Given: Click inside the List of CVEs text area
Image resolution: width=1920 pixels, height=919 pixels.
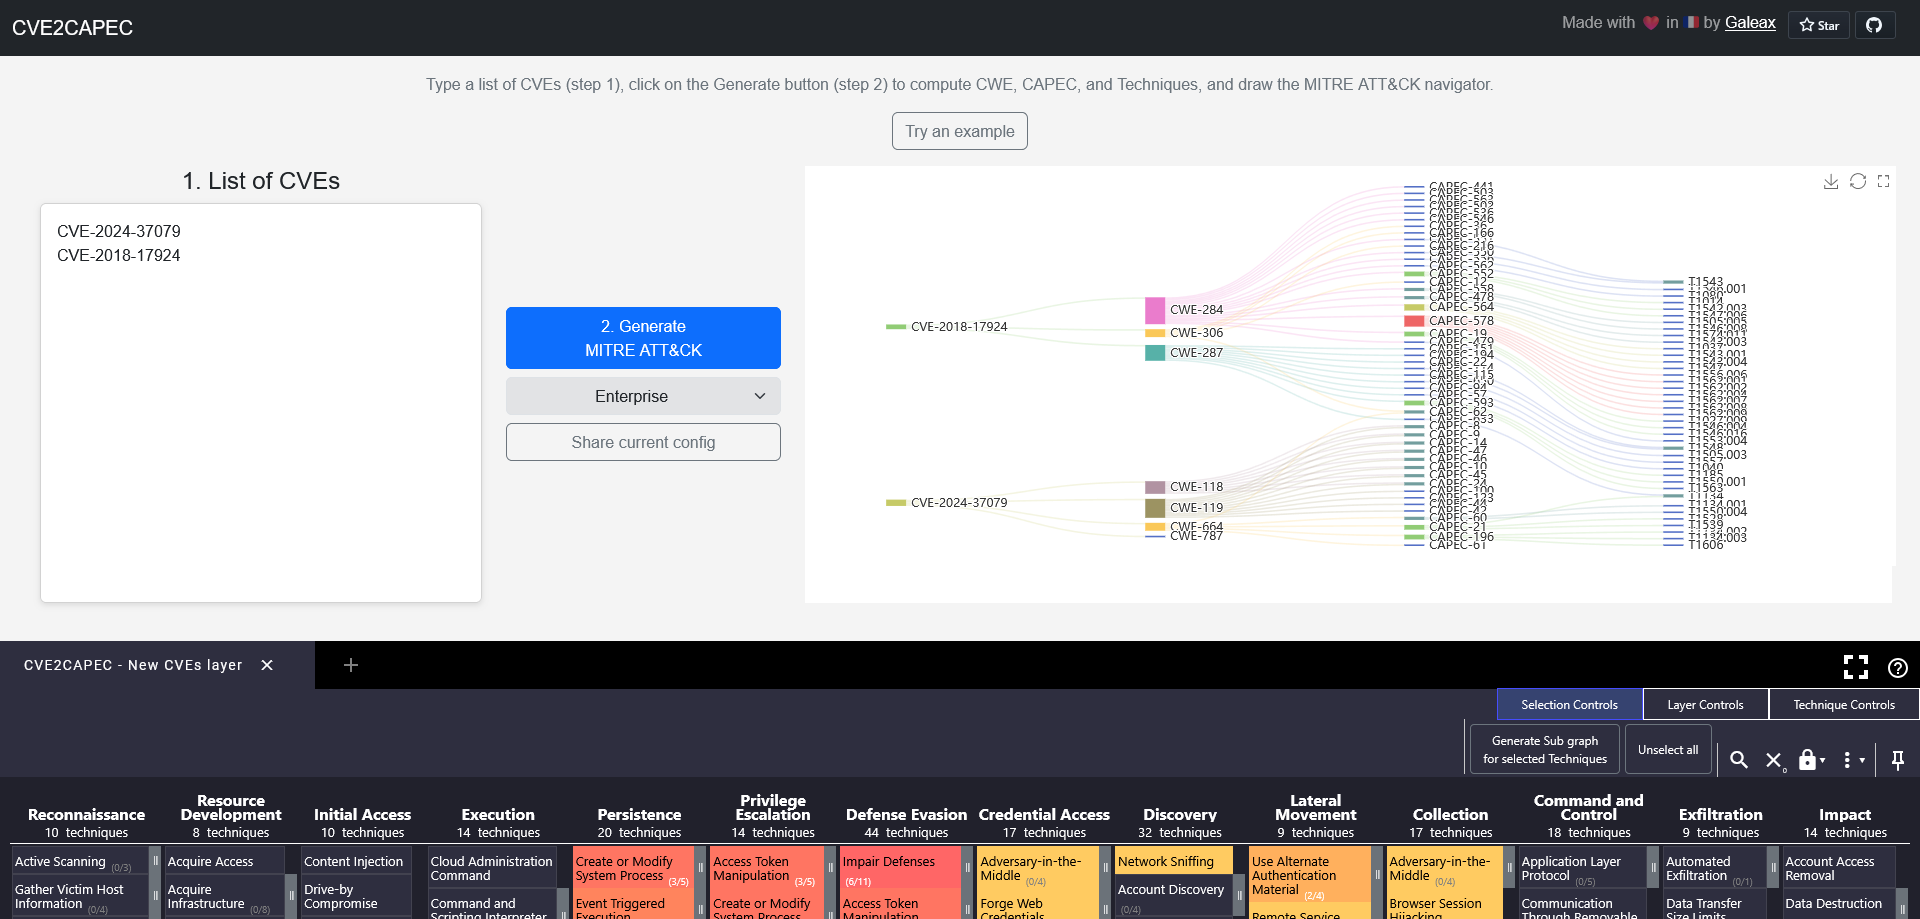Looking at the screenshot, I should [x=261, y=403].
